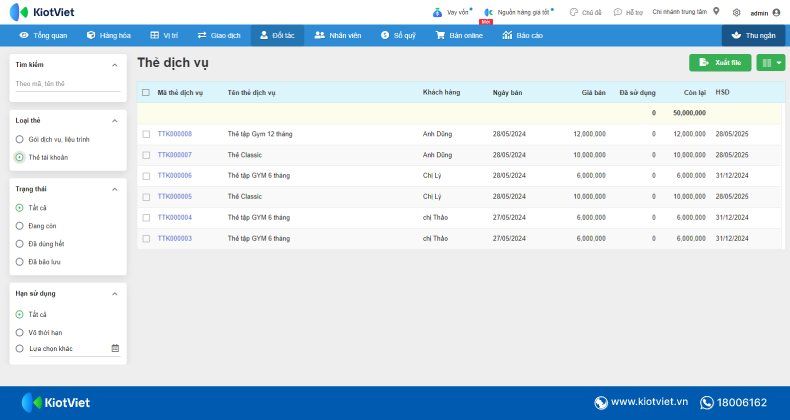The height and width of the screenshot is (420, 790).
Task: Collapse the Hạn sử dụng filter panel
Action: tap(114, 294)
